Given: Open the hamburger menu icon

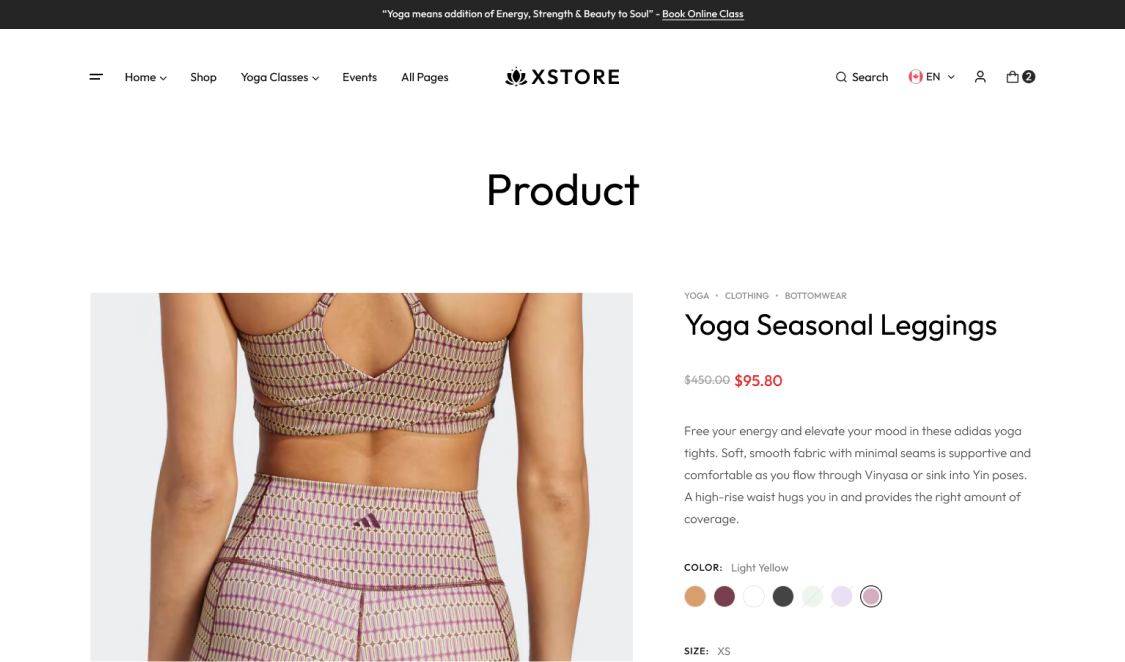Looking at the screenshot, I should tap(96, 77).
